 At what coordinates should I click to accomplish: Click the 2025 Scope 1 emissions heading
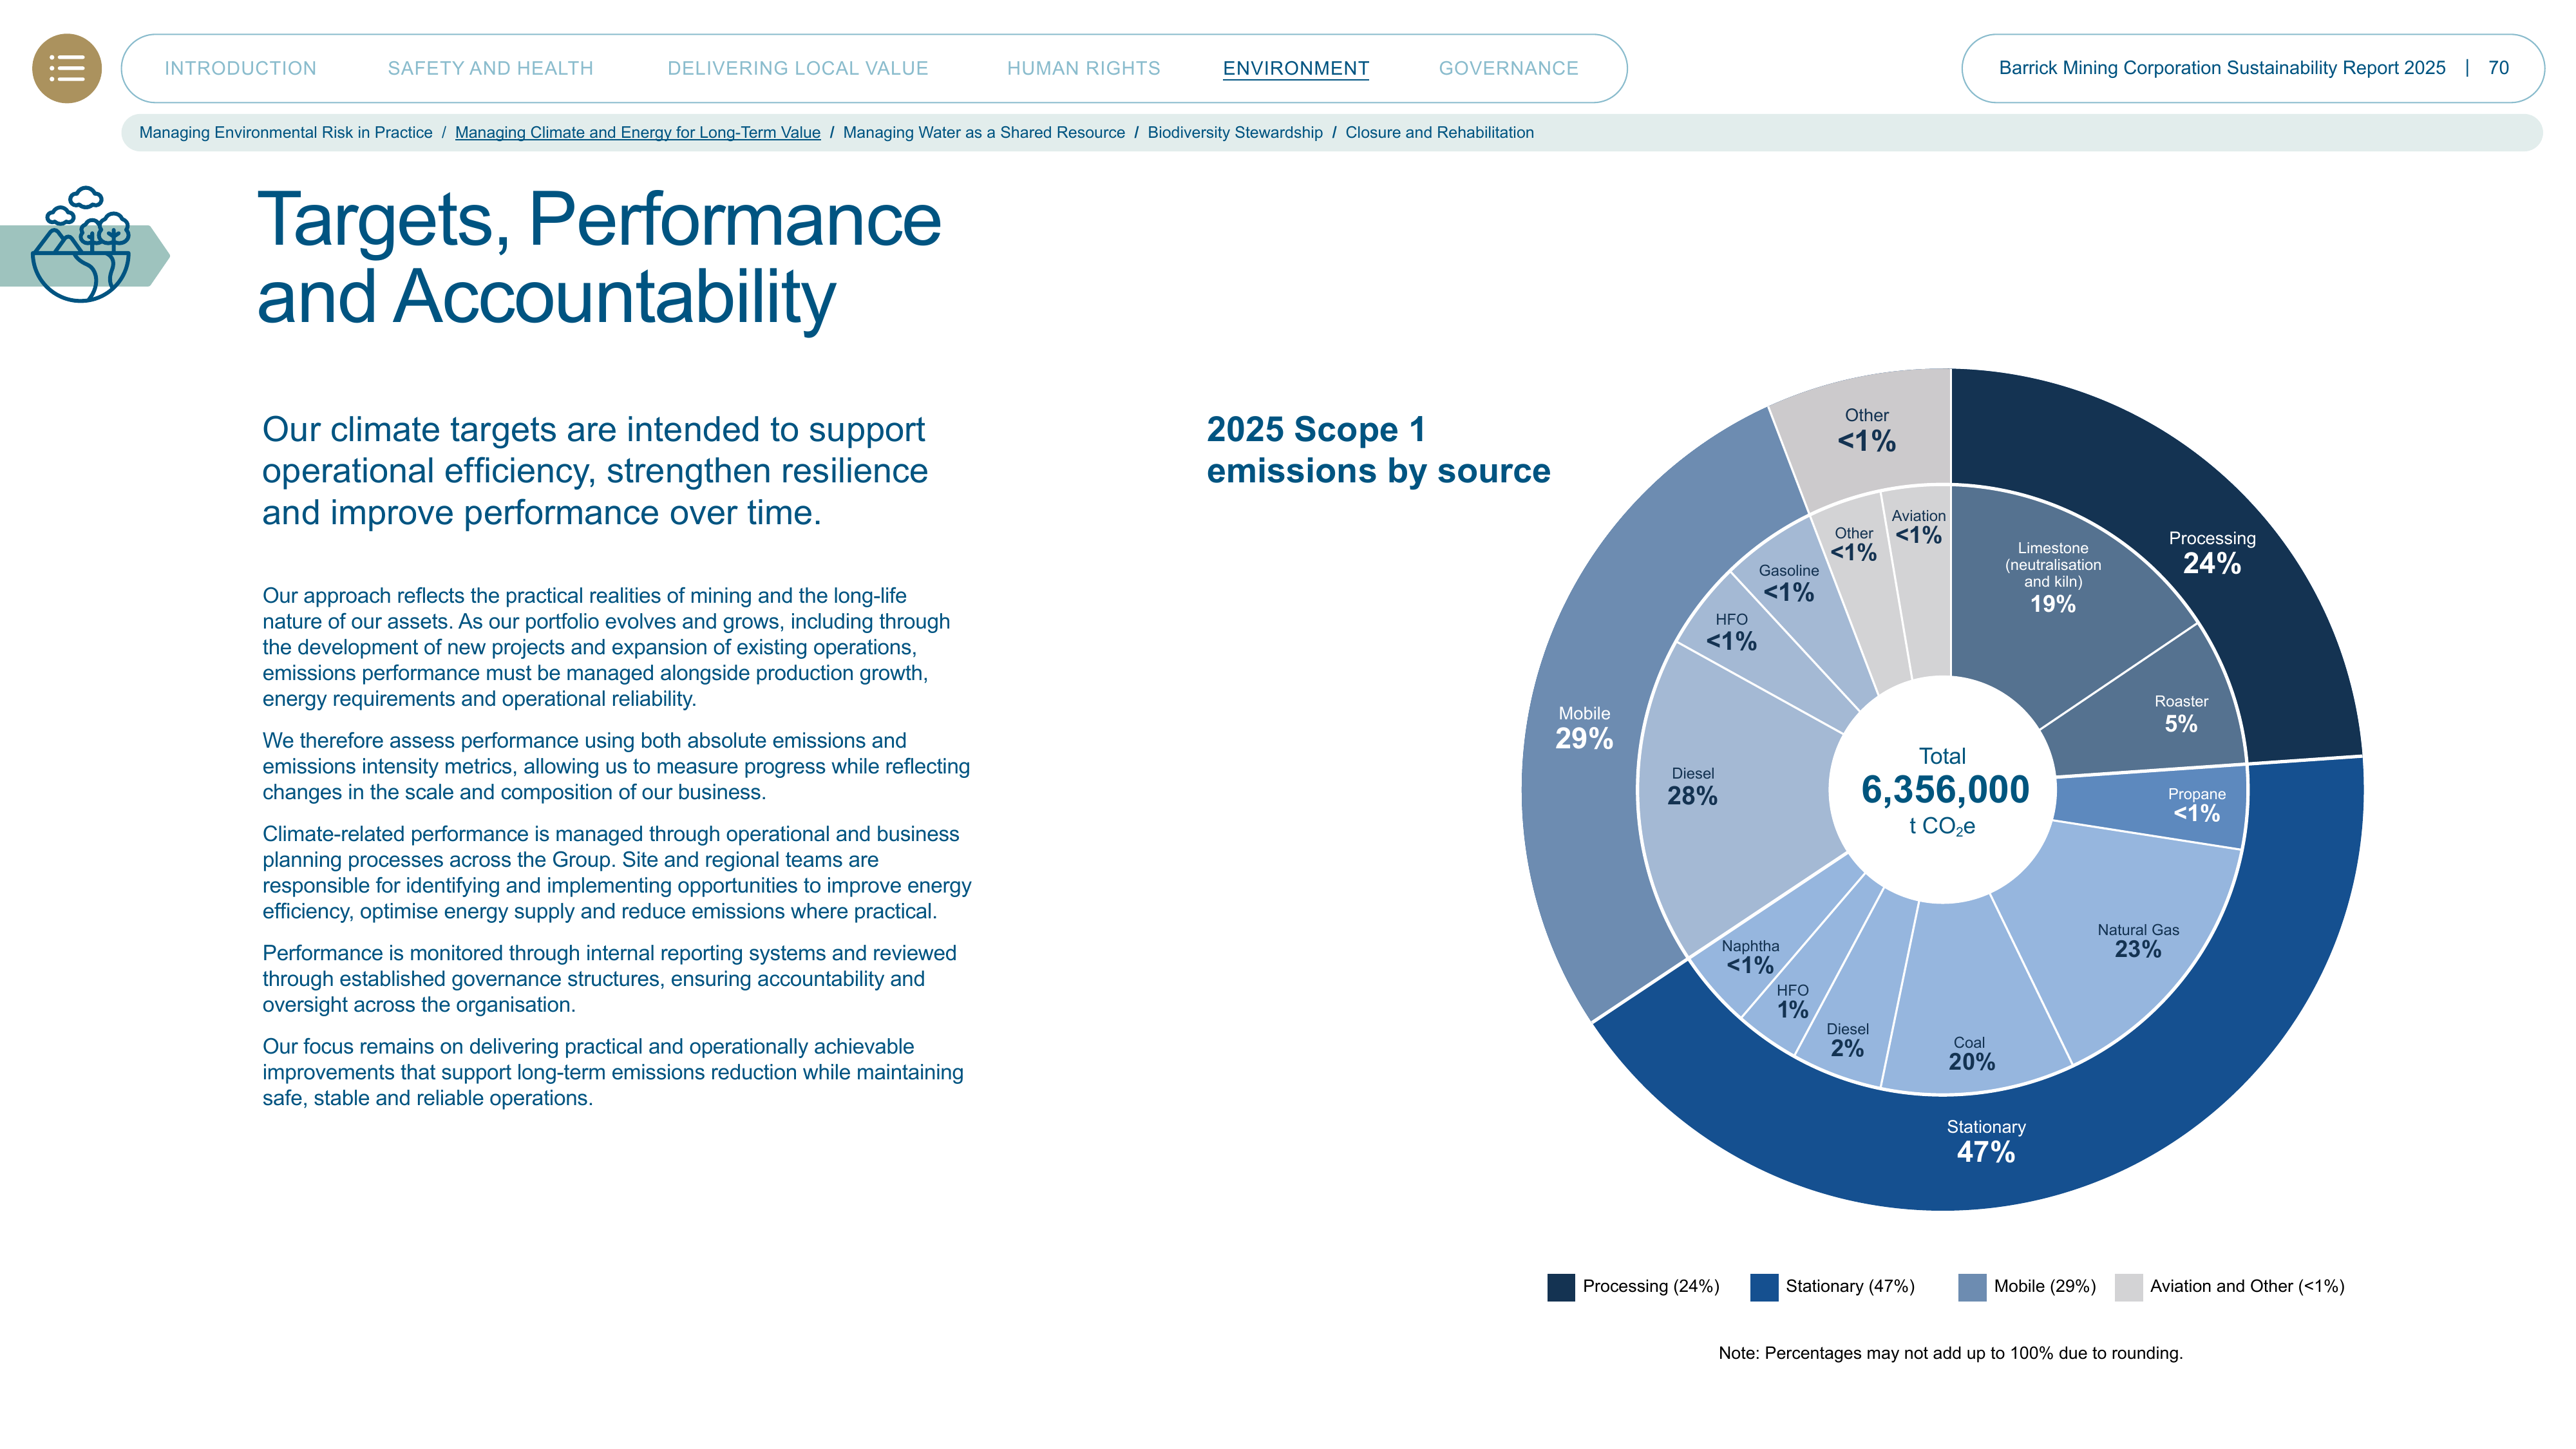click(1378, 450)
